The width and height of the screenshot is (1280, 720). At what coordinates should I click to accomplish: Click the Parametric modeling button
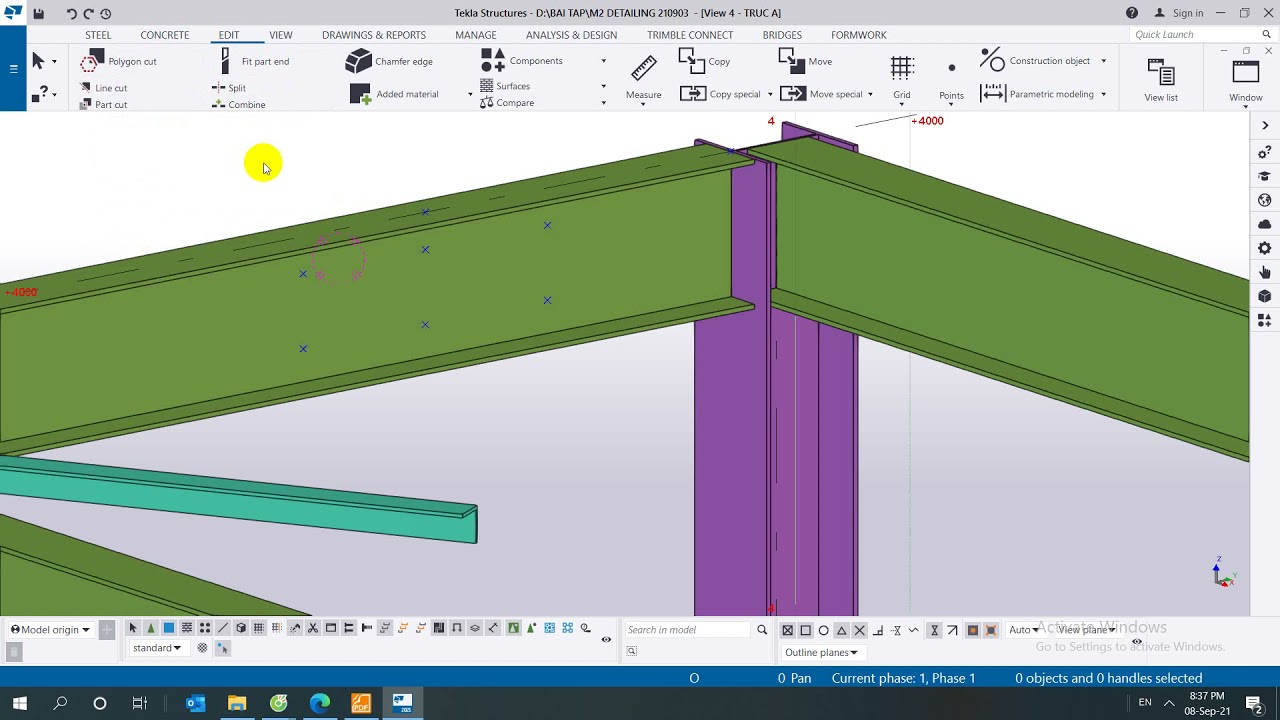coord(1037,94)
